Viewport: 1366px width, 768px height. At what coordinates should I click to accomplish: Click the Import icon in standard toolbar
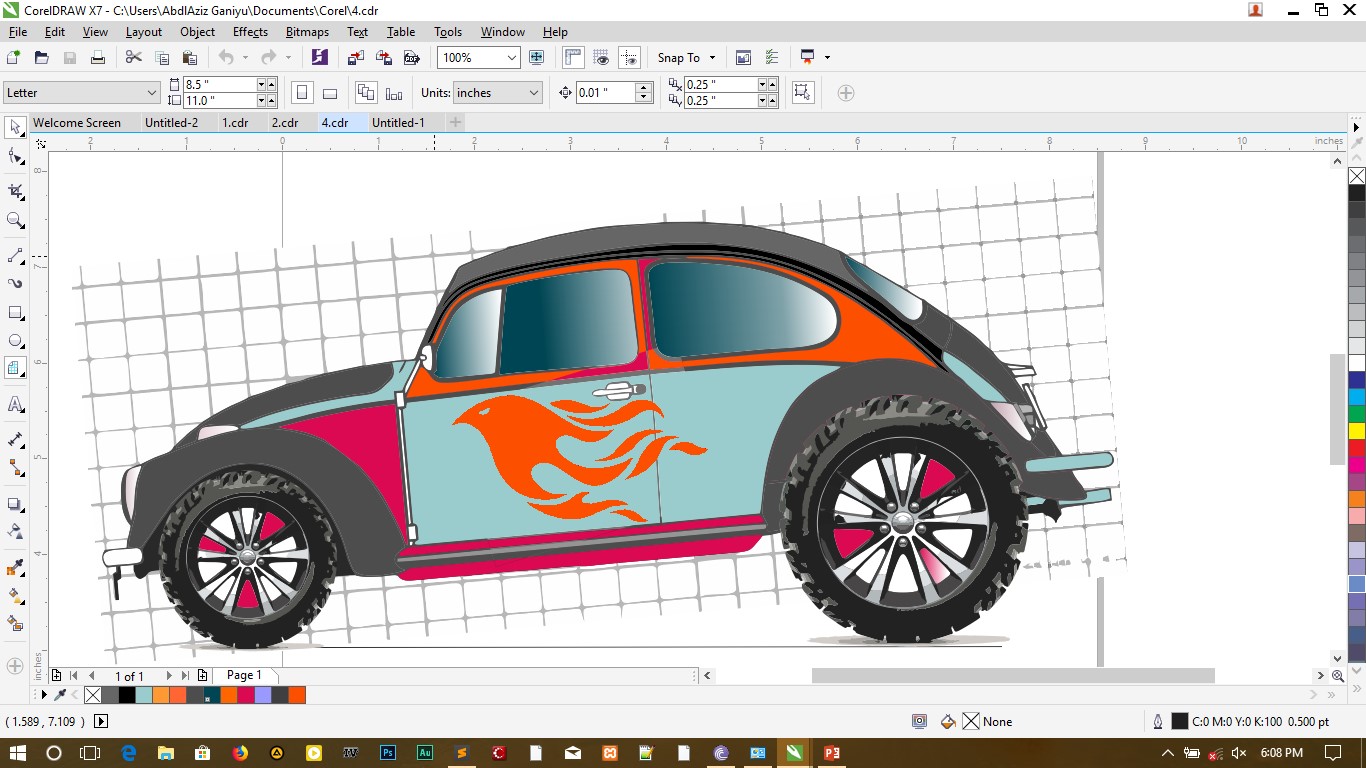click(x=356, y=58)
